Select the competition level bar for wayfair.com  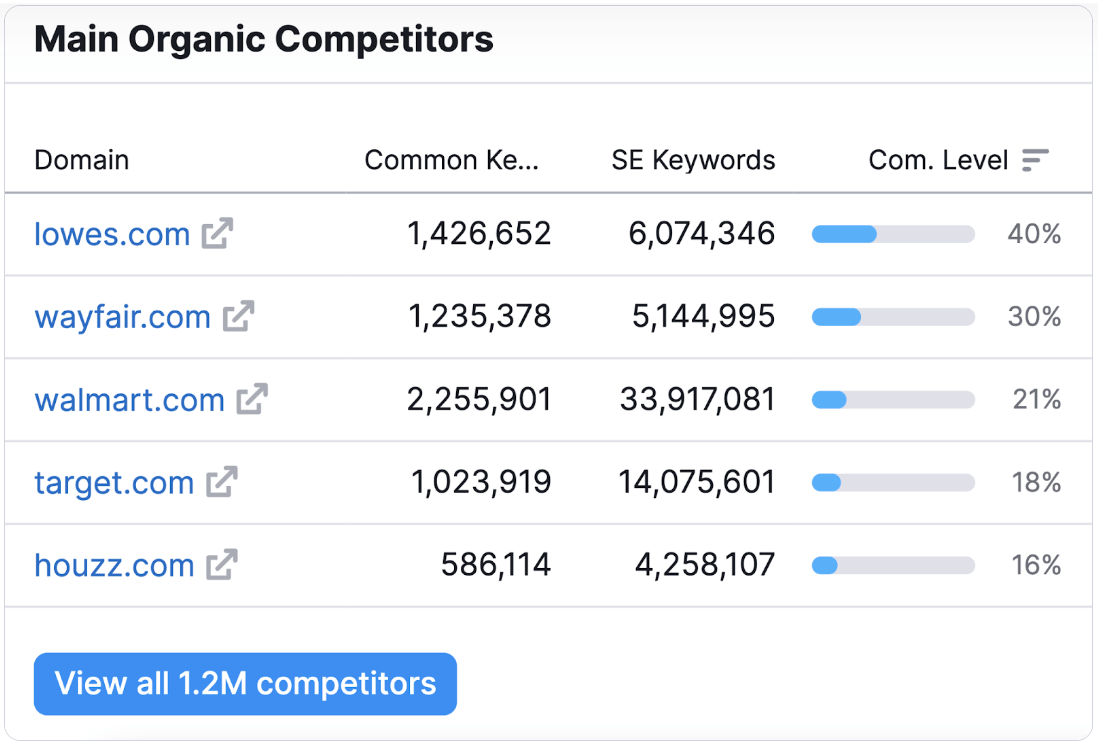click(x=893, y=317)
